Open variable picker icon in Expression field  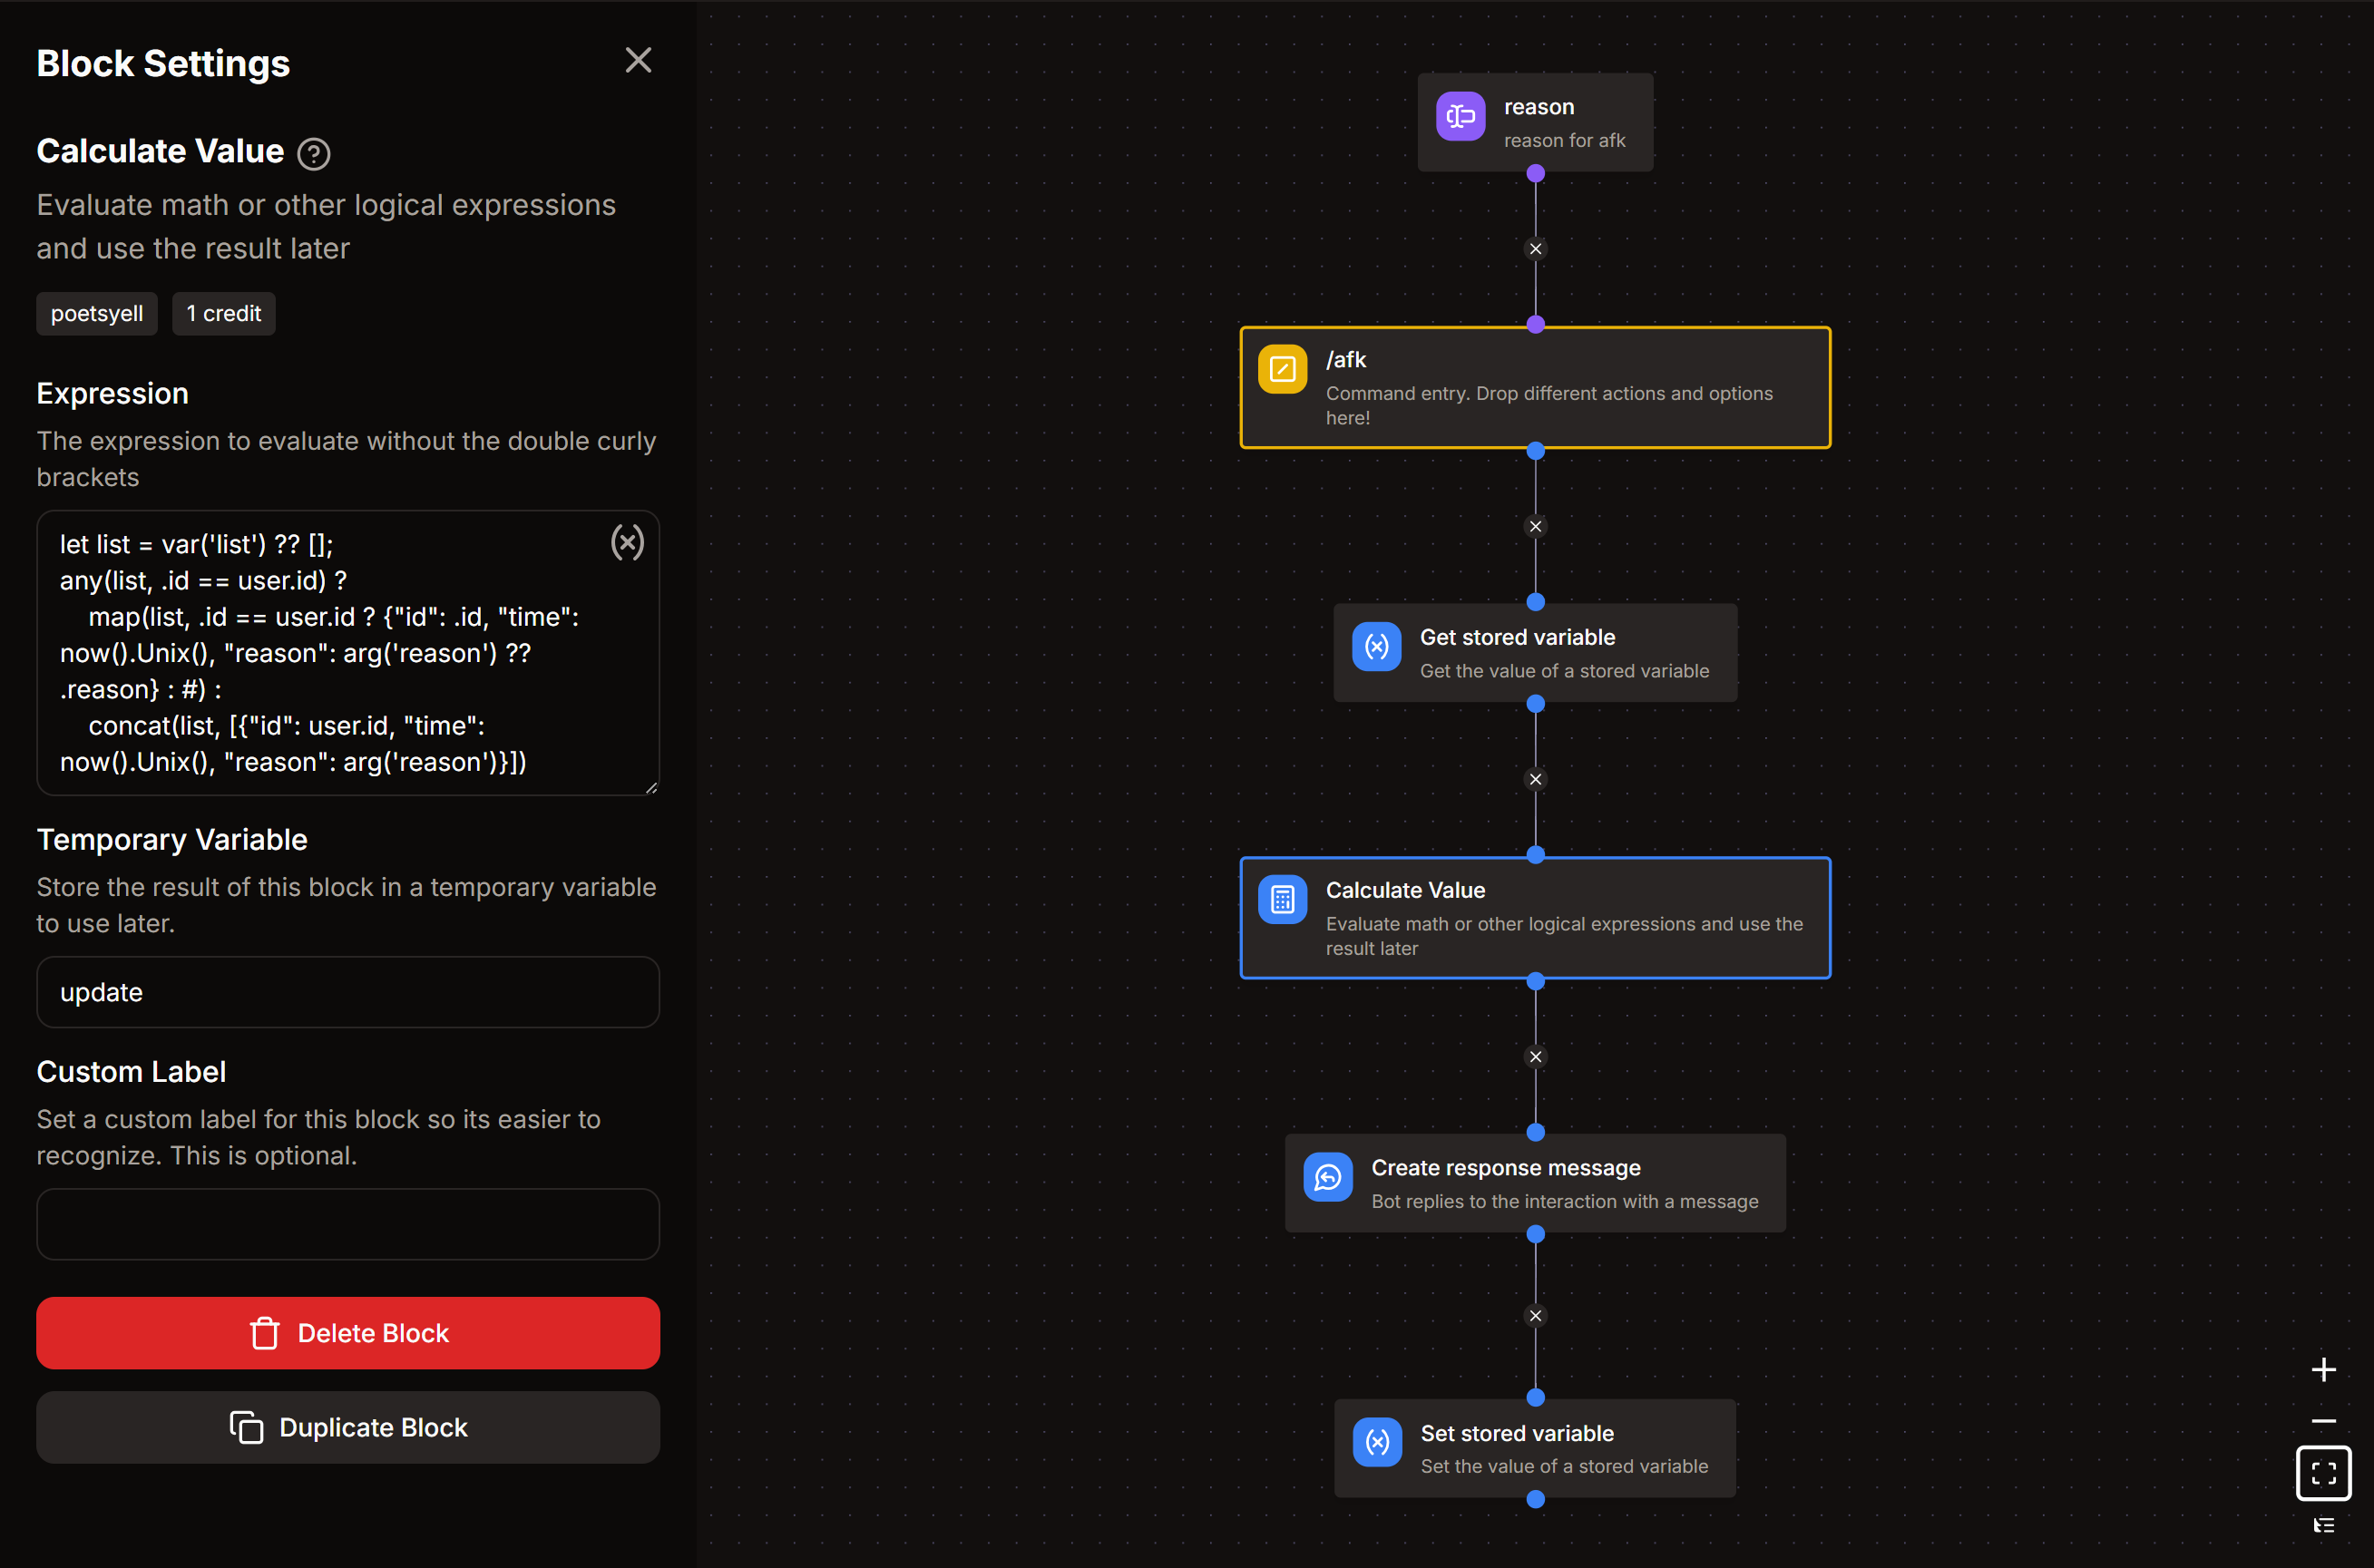[x=627, y=542]
